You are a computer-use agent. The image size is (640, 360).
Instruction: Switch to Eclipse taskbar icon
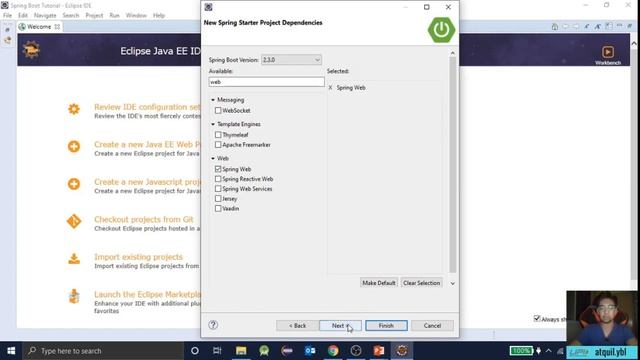click(x=402, y=351)
